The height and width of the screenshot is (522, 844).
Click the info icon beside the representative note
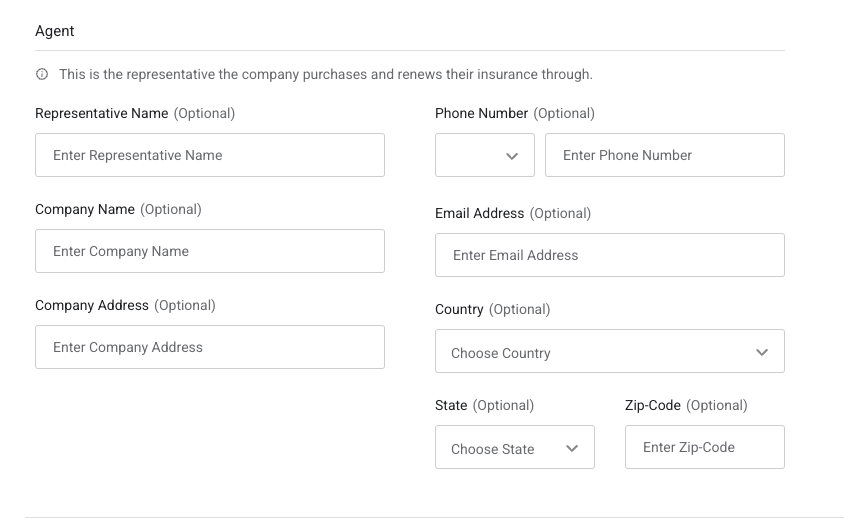(x=42, y=75)
